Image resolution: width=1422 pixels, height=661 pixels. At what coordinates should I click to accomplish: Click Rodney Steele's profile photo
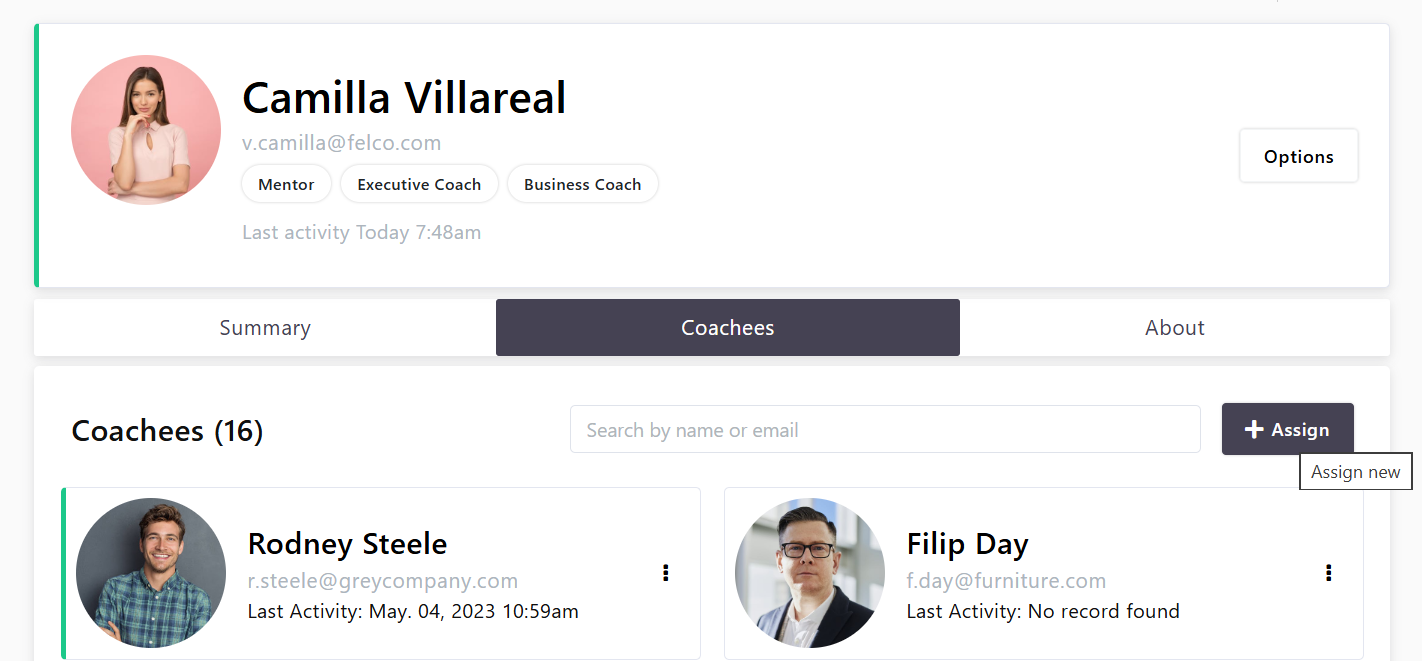point(151,573)
